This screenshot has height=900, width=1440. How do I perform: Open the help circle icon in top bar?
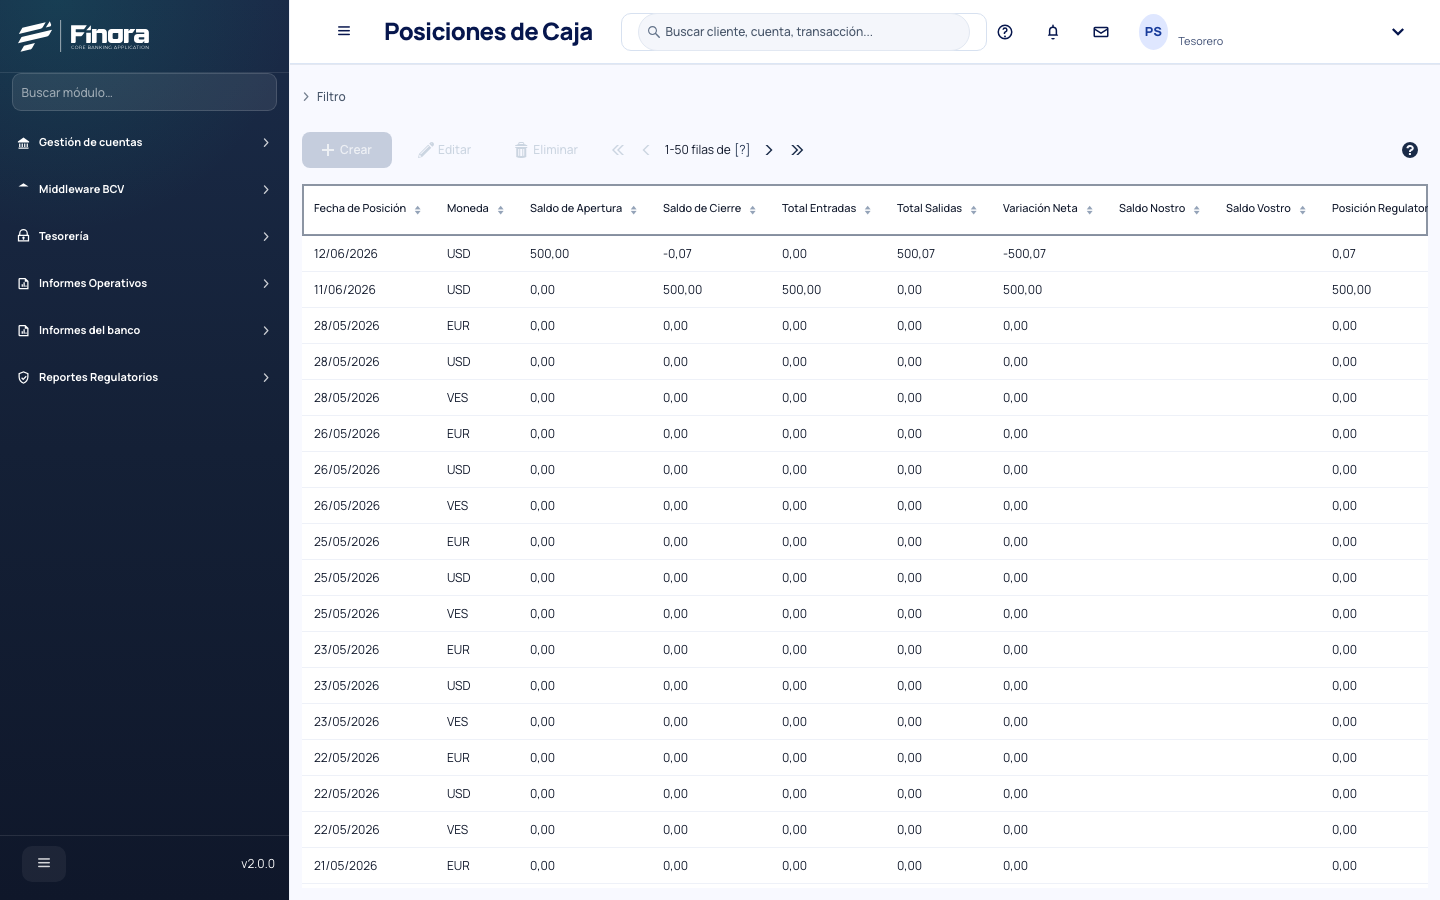(1005, 32)
